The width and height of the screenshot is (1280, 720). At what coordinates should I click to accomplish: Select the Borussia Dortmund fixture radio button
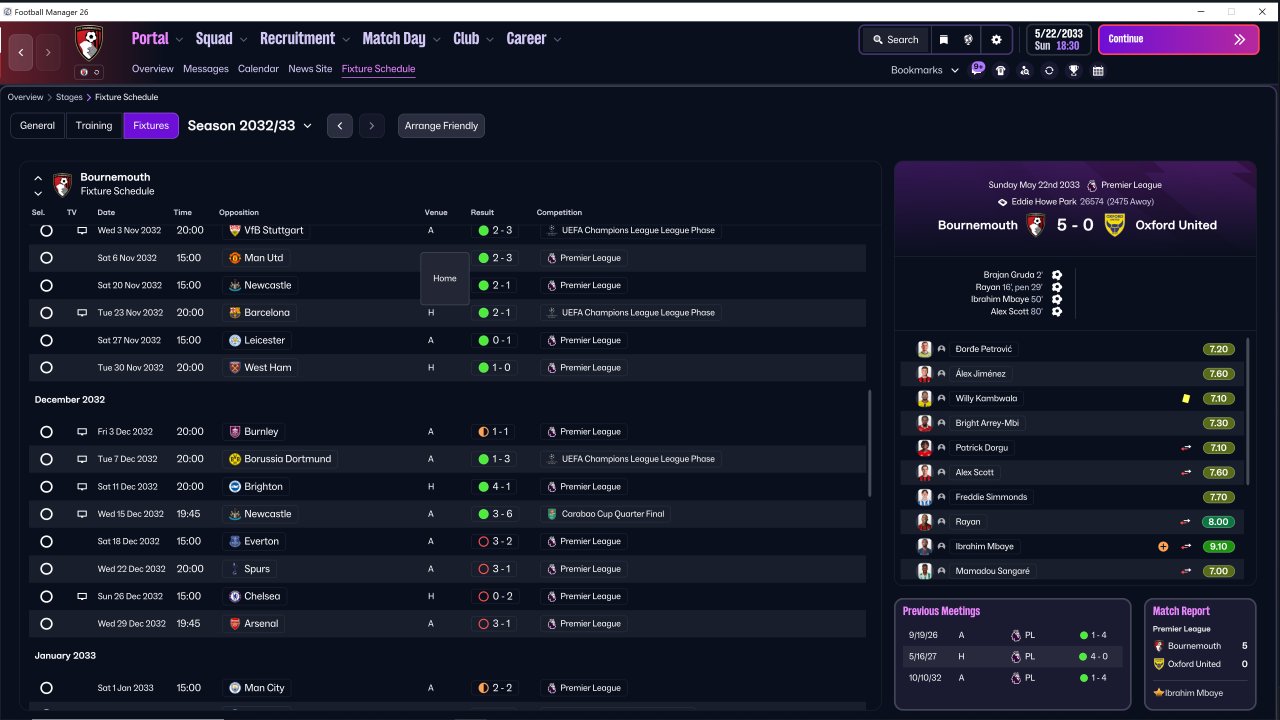point(46,459)
